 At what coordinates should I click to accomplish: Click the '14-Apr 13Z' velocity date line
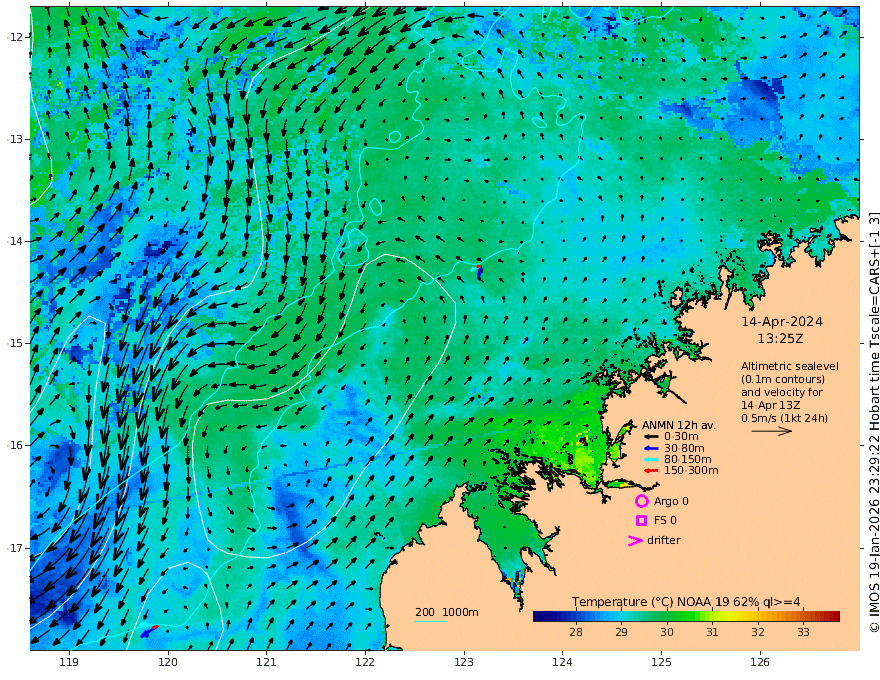771,405
